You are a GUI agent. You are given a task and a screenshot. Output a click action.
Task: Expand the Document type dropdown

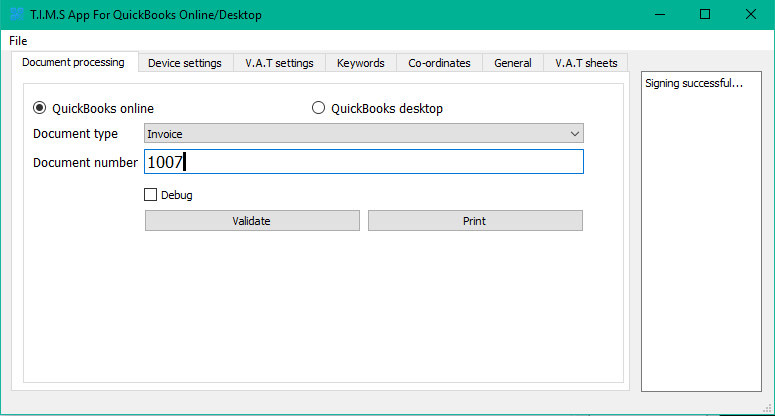(364, 133)
